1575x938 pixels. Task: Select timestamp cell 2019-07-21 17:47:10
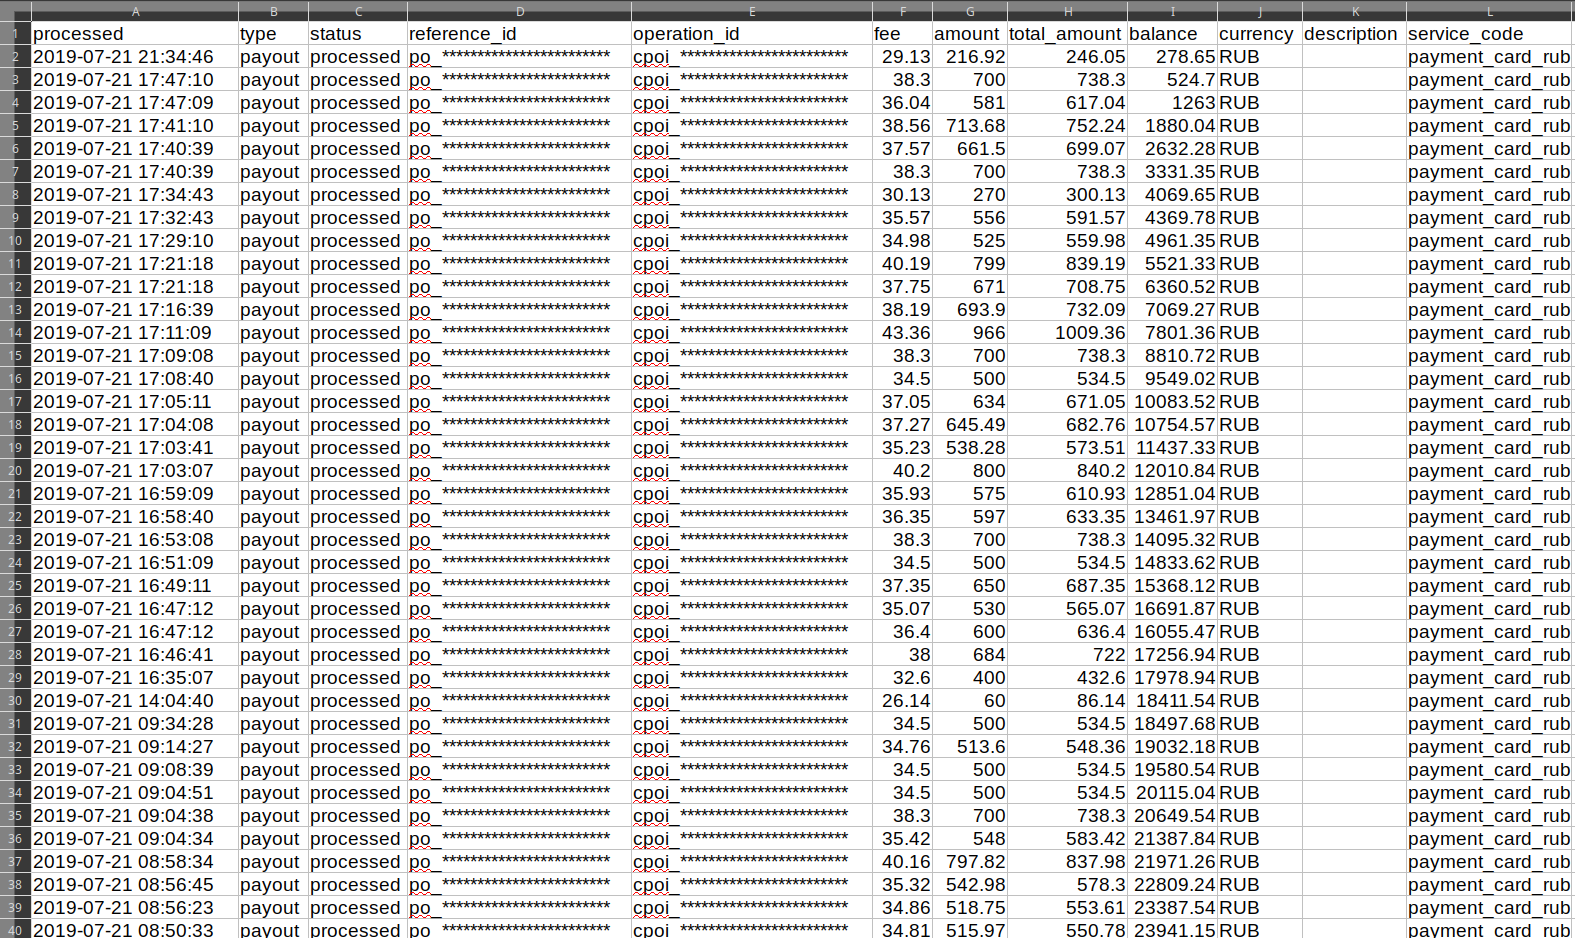(x=135, y=80)
